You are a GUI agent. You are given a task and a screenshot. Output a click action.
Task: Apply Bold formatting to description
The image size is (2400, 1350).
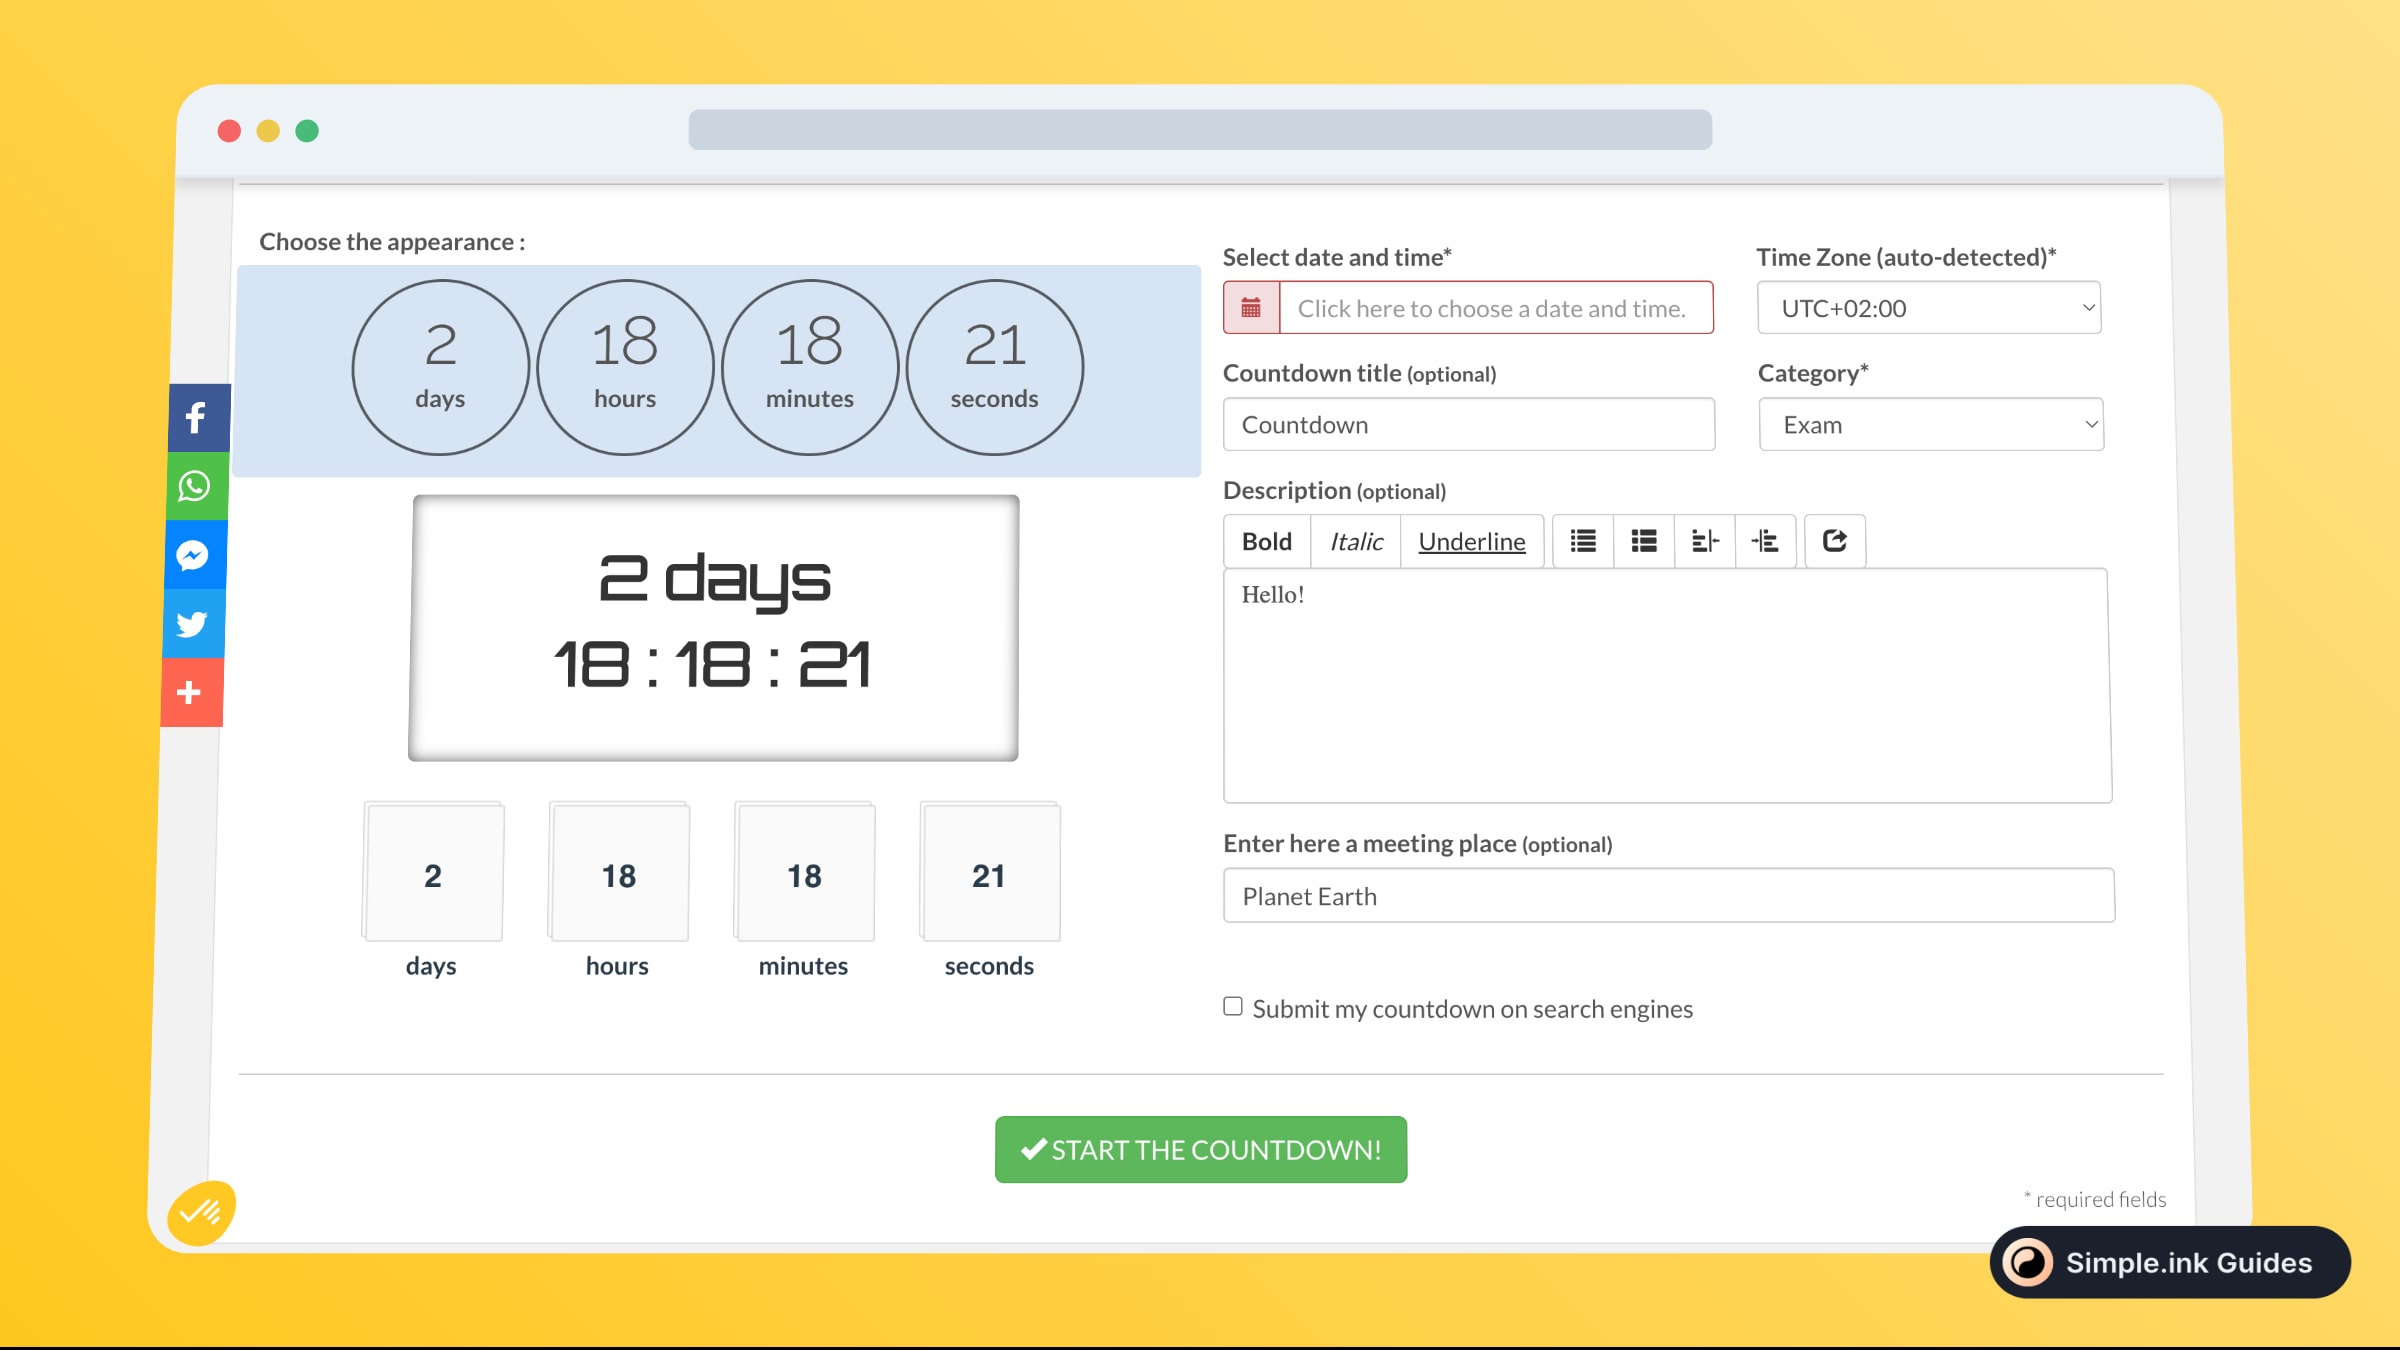pos(1267,541)
